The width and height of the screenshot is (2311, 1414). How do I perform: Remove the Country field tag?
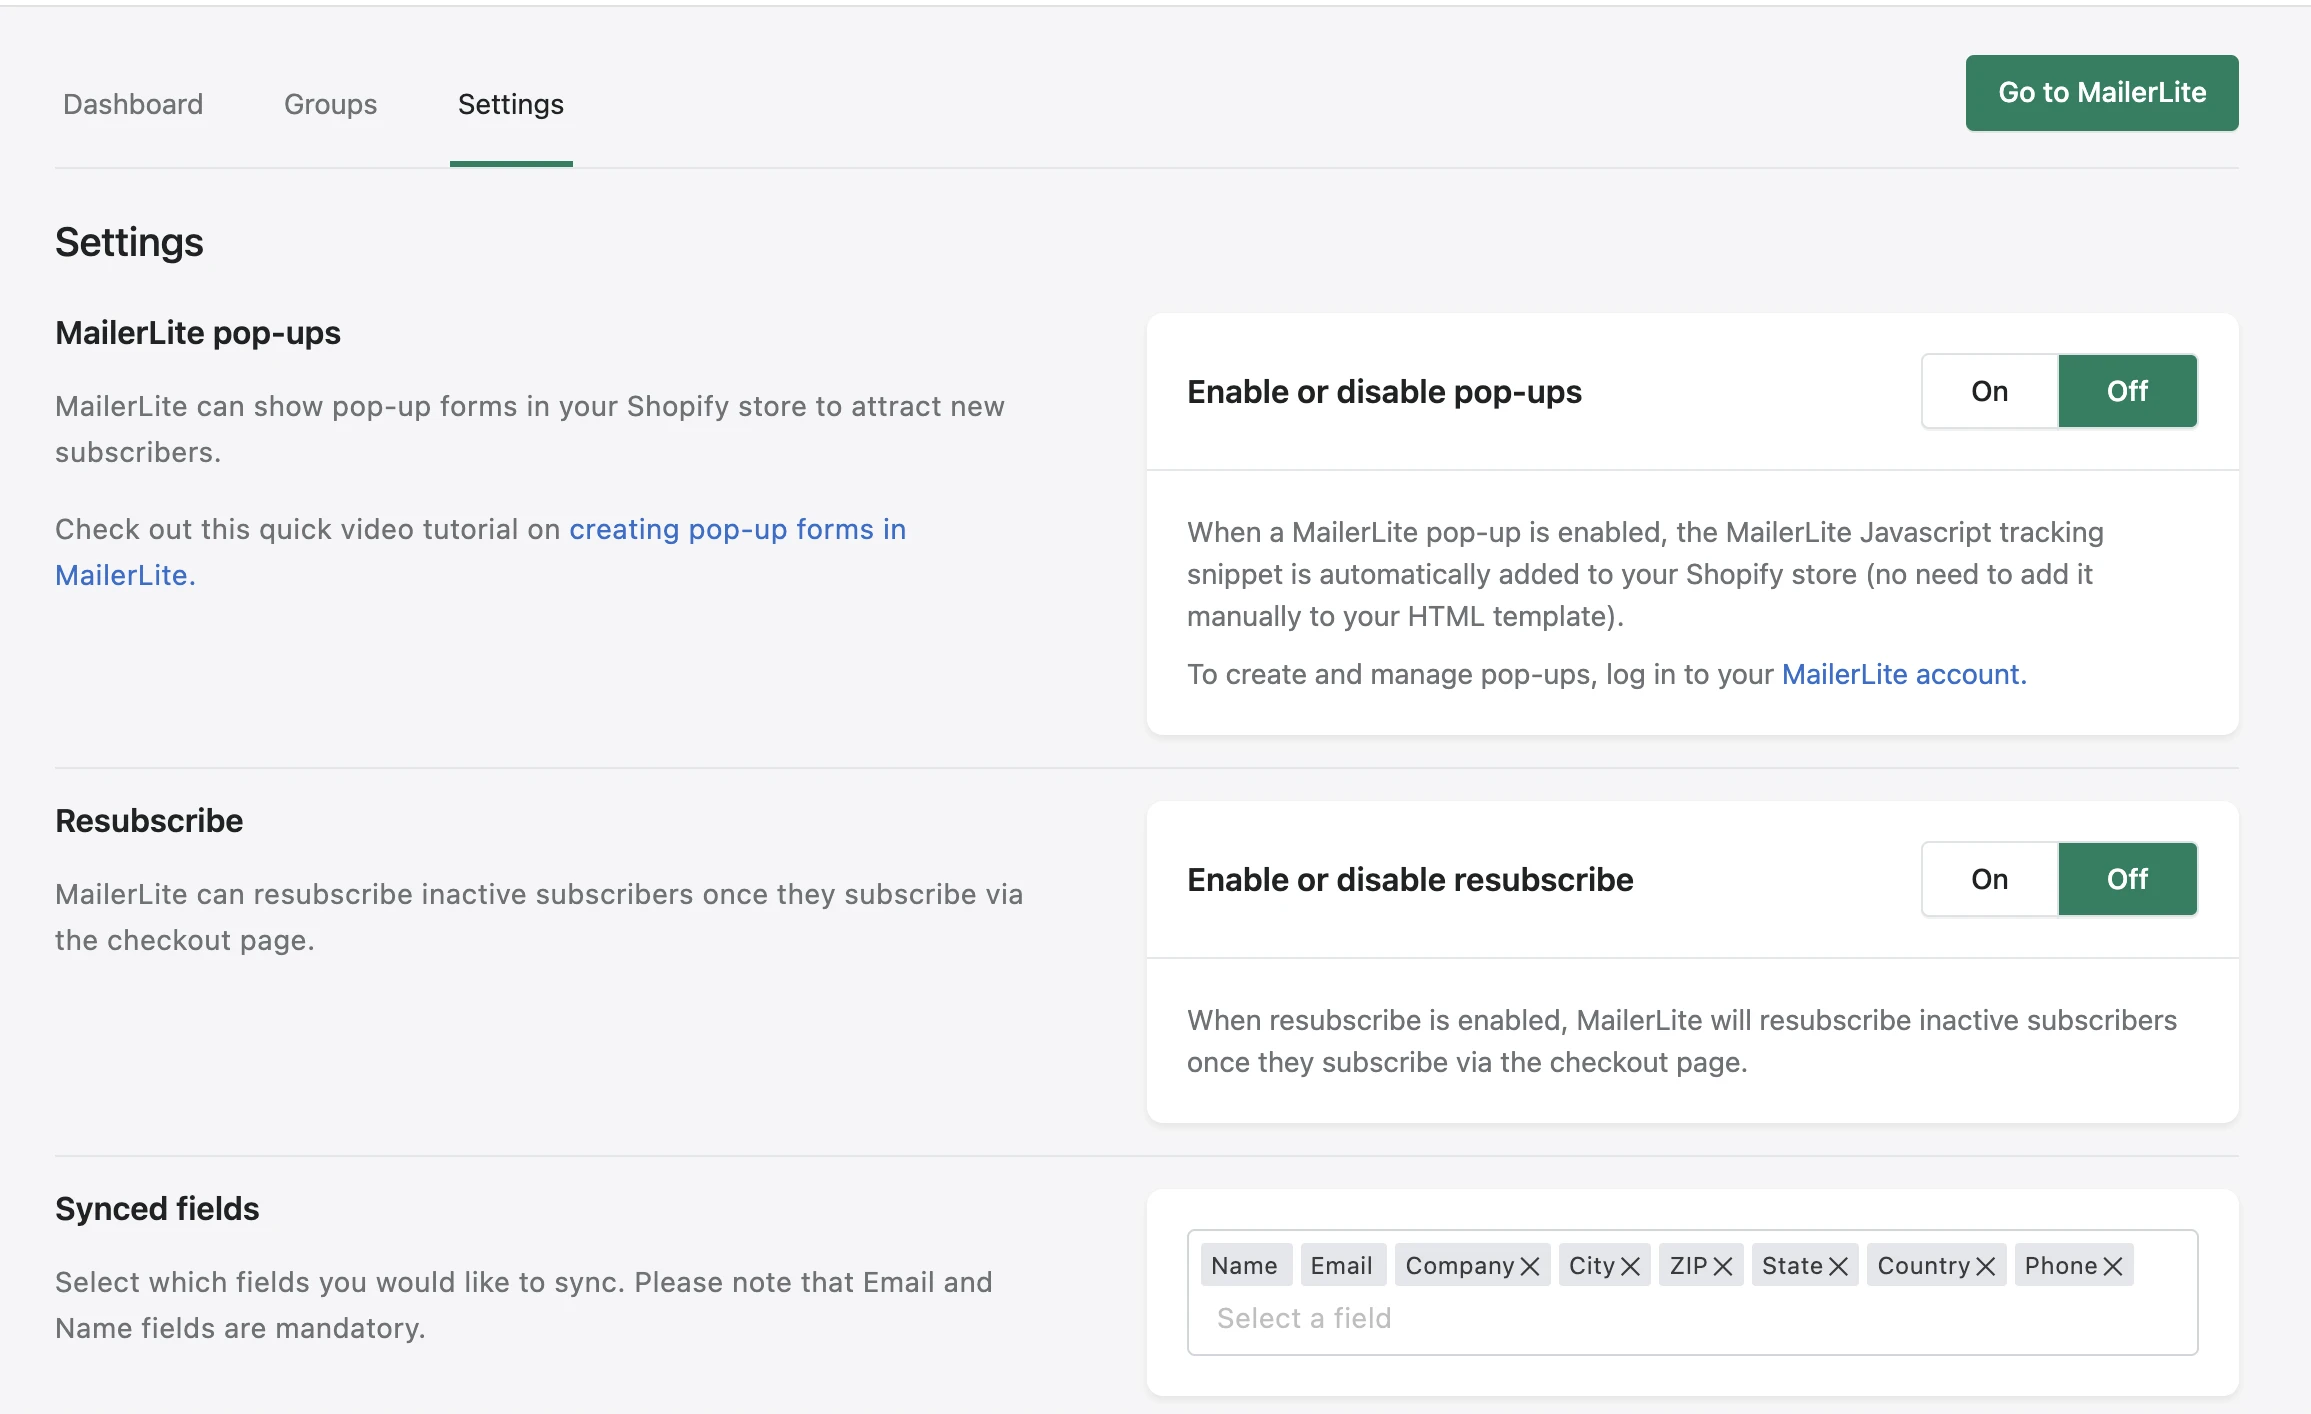coord(1986,1266)
